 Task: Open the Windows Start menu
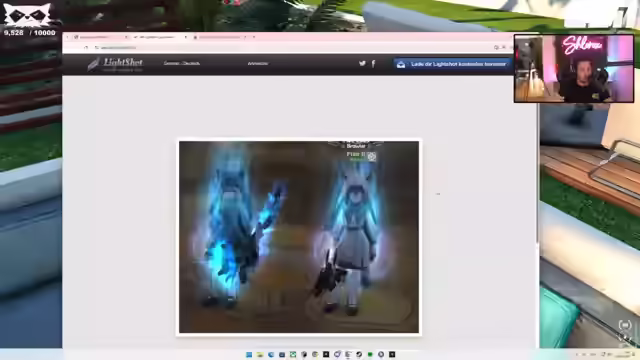click(249, 354)
